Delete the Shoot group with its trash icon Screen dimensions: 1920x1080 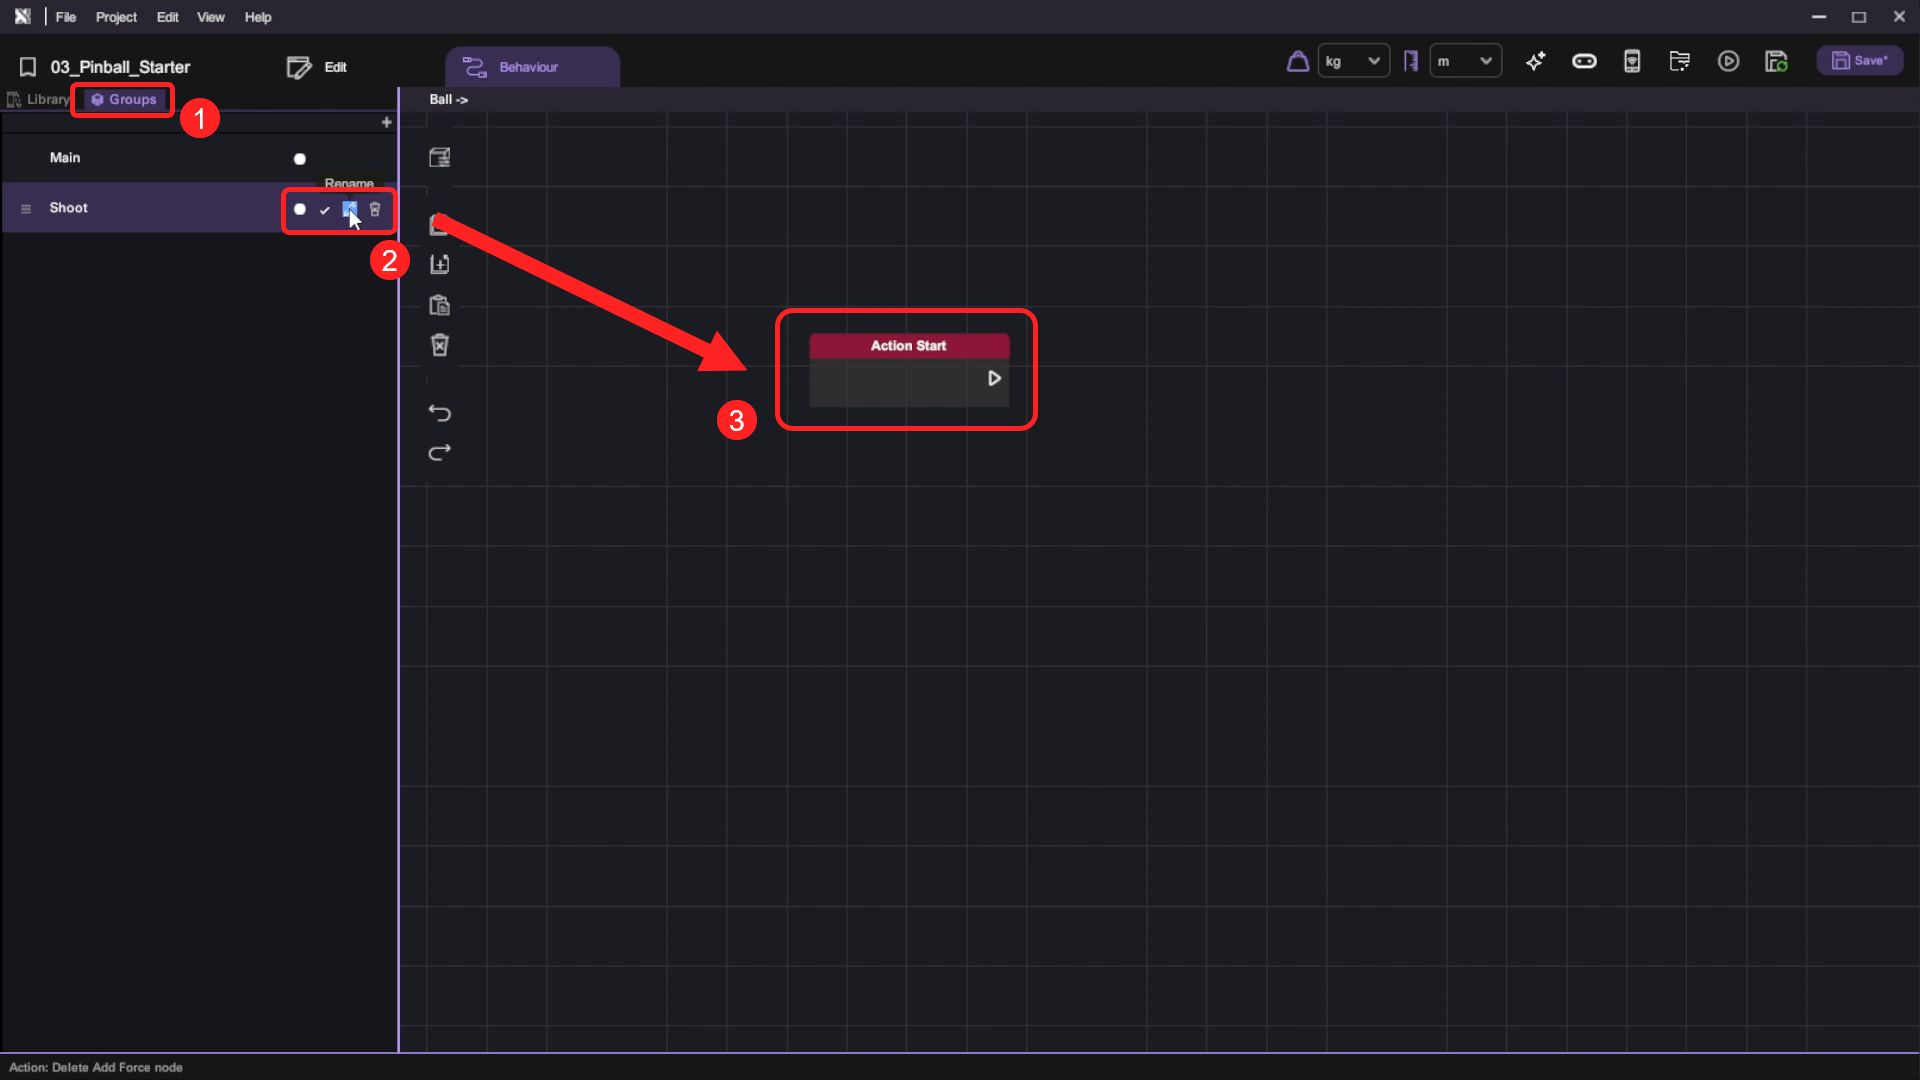[x=375, y=209]
